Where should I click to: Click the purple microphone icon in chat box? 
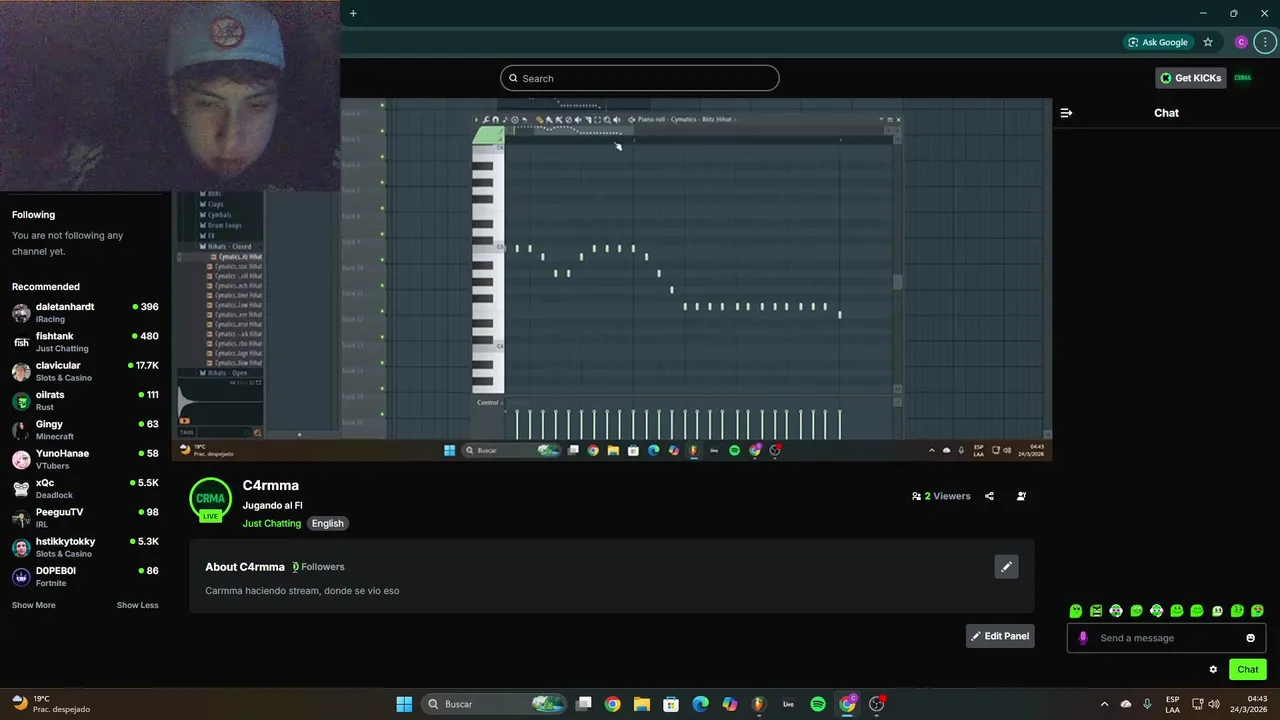point(1082,638)
